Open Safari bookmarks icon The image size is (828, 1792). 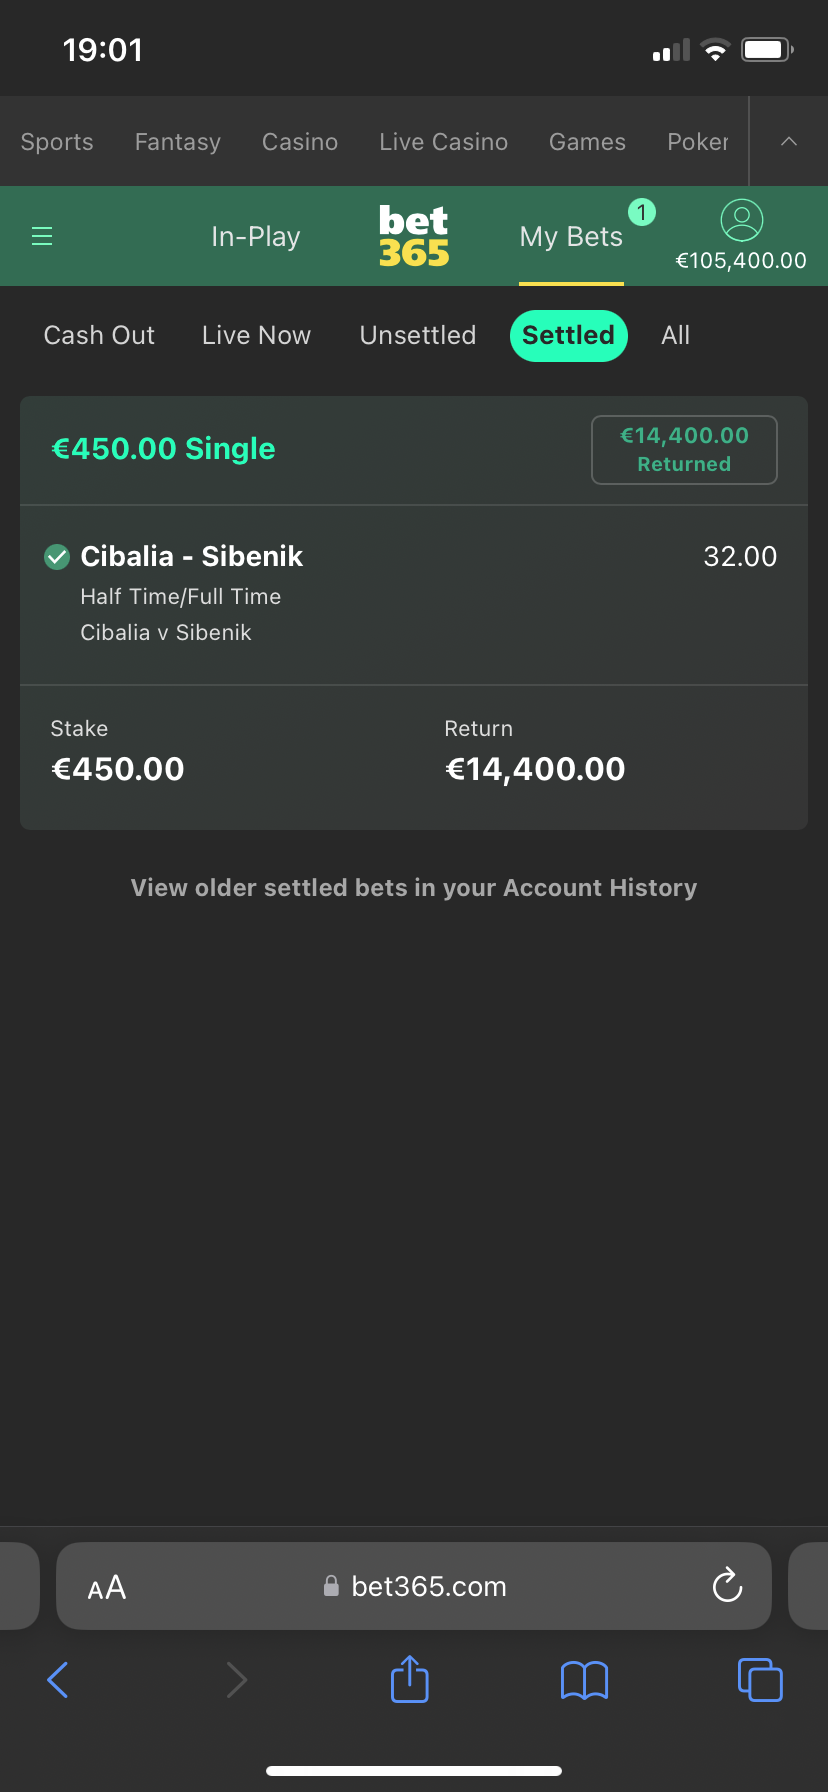(584, 1680)
